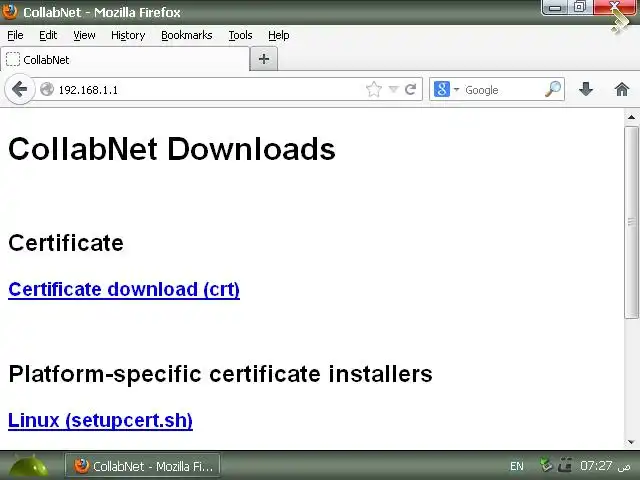This screenshot has width=640, height=480.
Task: Open the Android start button in taskbar
Action: pos(28,466)
